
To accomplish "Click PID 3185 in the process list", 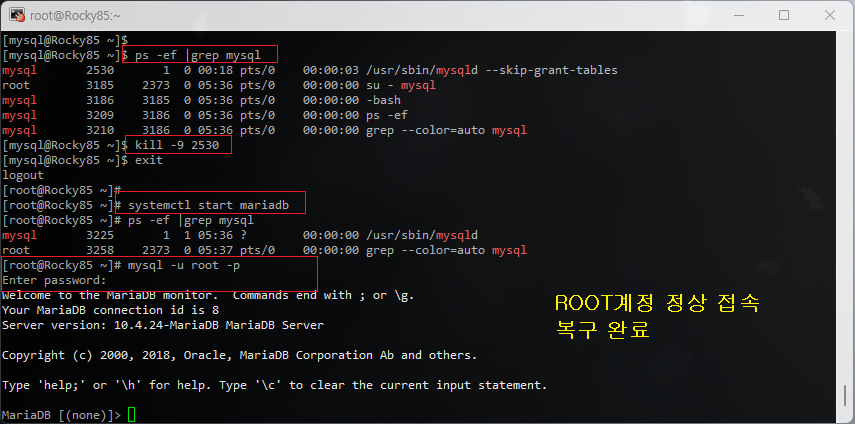I will click(x=100, y=86).
